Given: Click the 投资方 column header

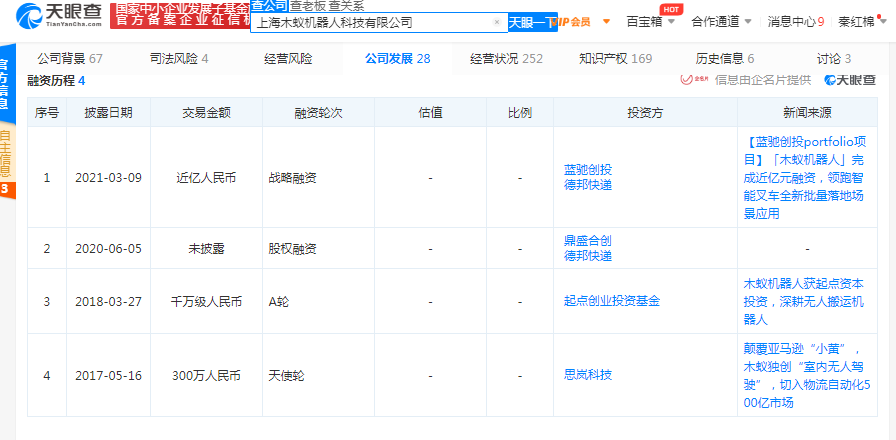Looking at the screenshot, I should (645, 113).
